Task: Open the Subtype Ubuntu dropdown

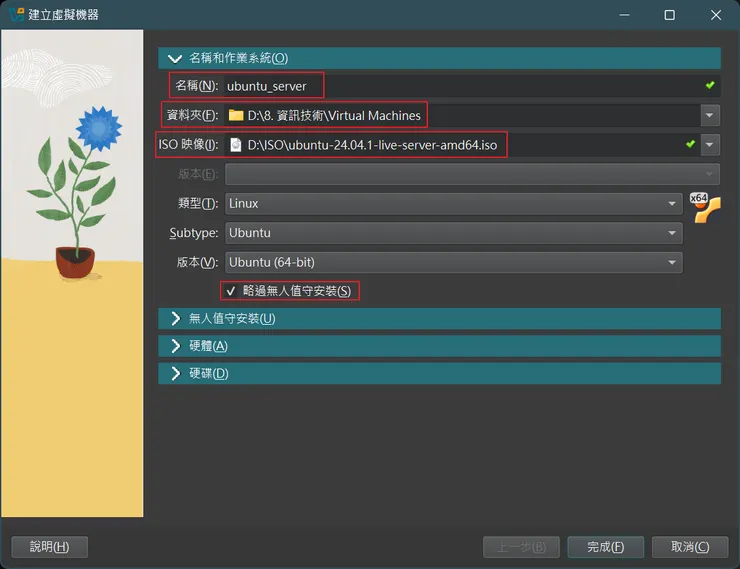Action: (454, 233)
